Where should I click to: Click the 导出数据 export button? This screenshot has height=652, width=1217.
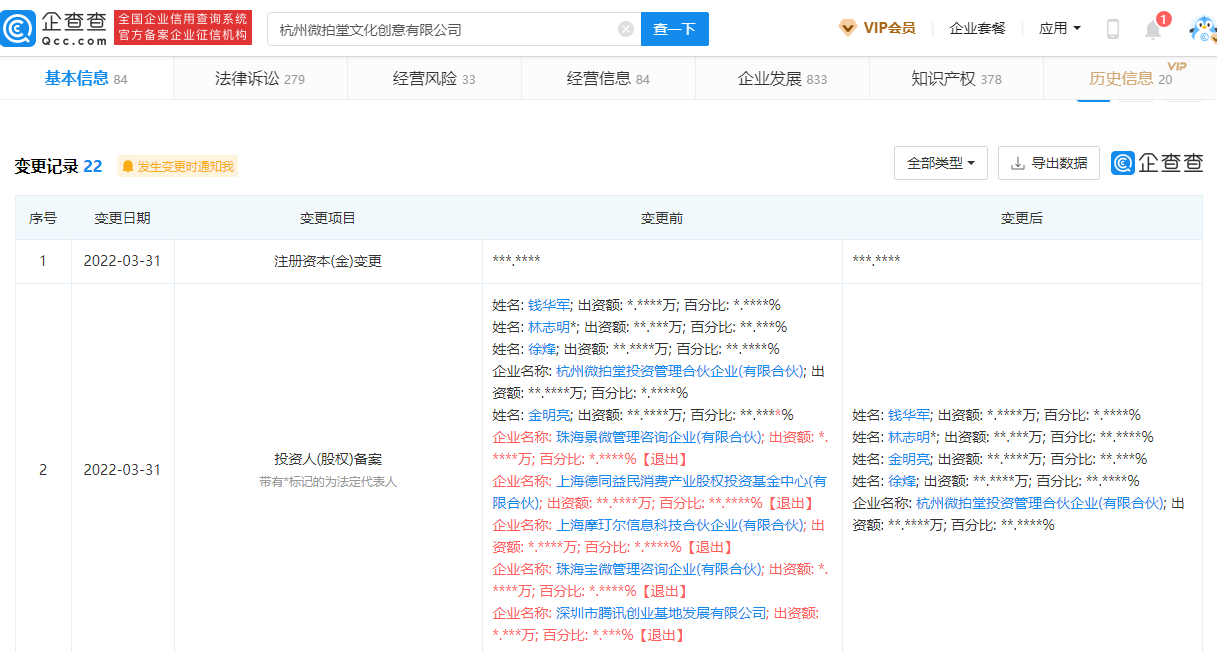click(x=1049, y=163)
